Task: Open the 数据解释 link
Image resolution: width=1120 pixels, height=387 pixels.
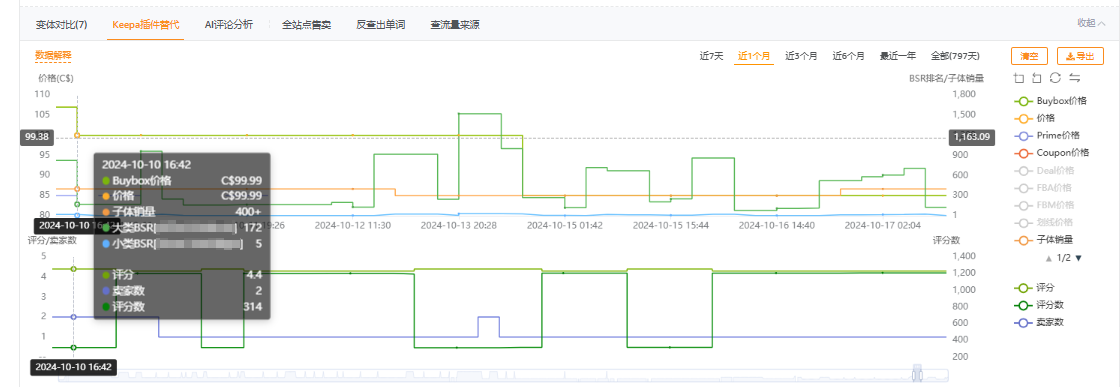Action: tap(54, 55)
